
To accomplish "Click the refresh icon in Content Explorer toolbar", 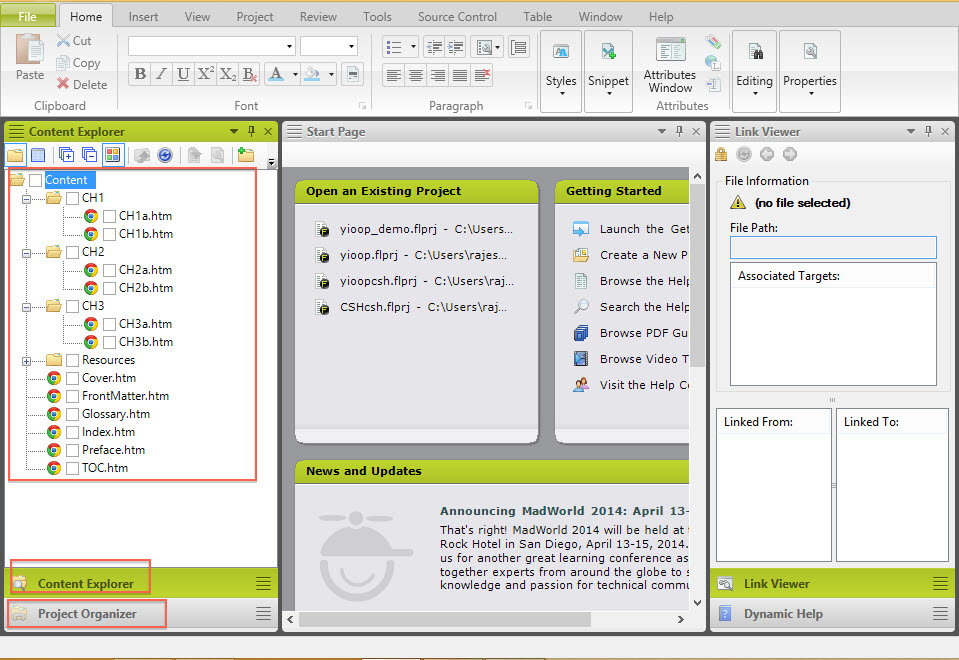I will click(165, 155).
